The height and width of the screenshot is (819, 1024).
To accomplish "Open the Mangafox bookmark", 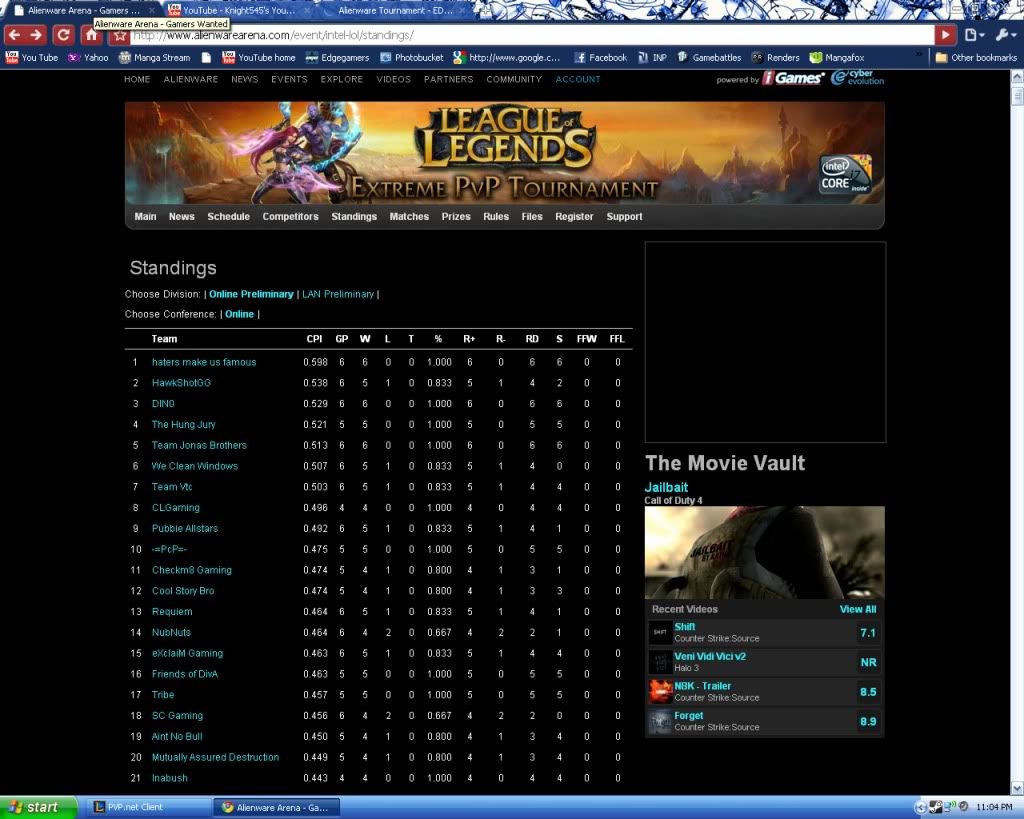I will (x=837, y=57).
